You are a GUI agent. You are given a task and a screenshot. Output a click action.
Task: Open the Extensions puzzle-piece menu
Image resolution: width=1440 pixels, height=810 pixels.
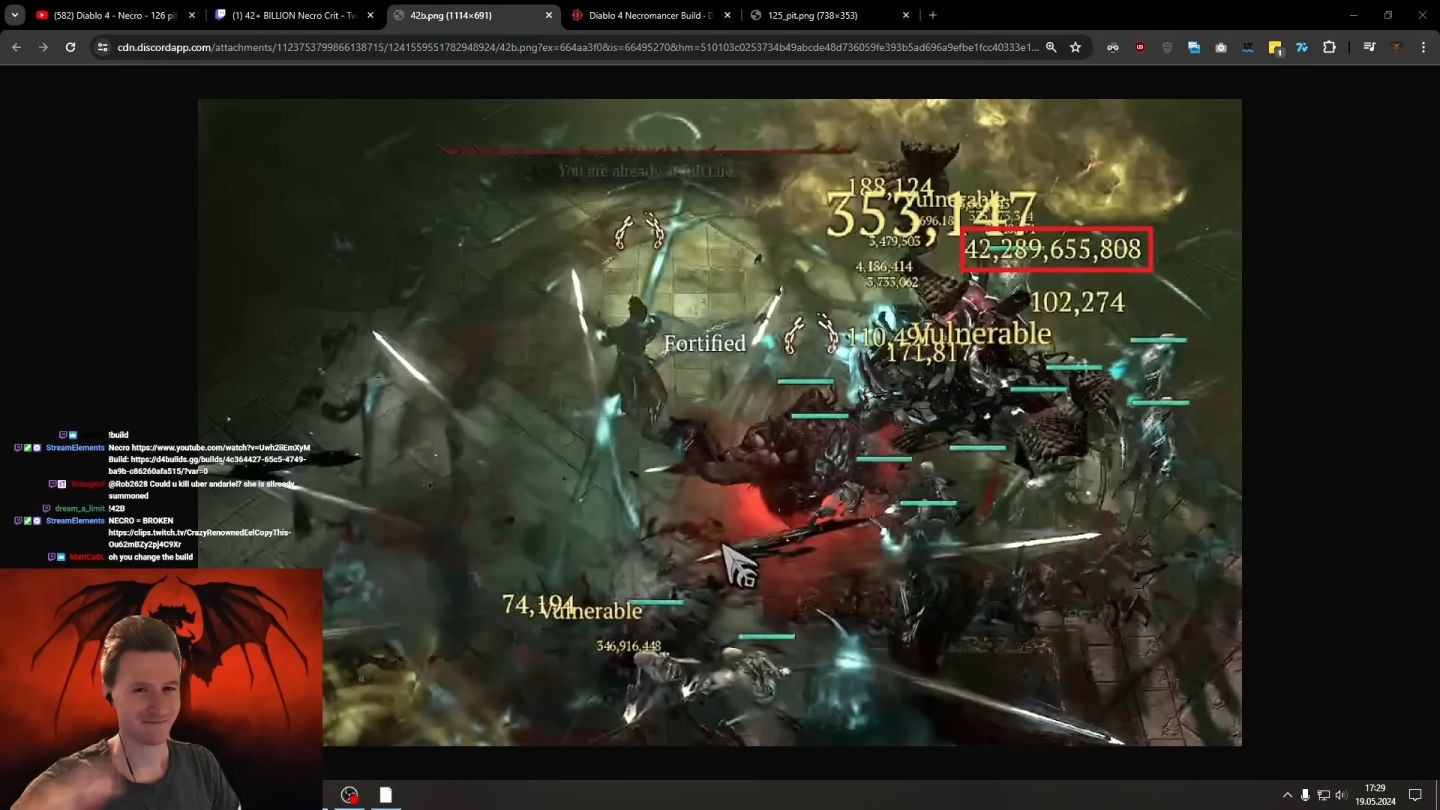tap(1329, 47)
